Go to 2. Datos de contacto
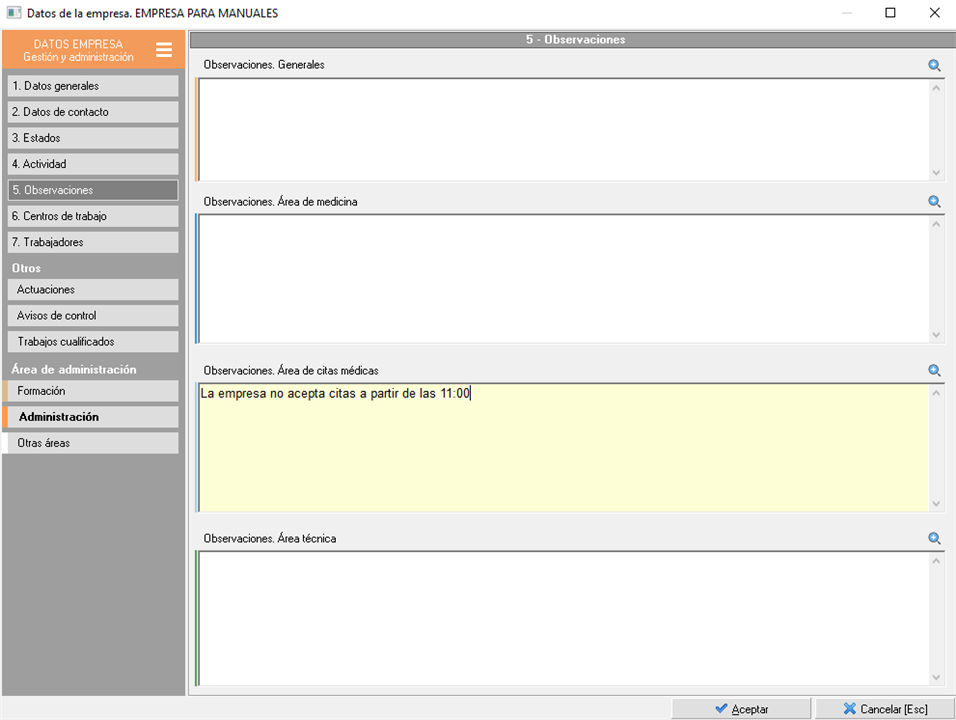Image resolution: width=956 pixels, height=720 pixels. point(93,112)
